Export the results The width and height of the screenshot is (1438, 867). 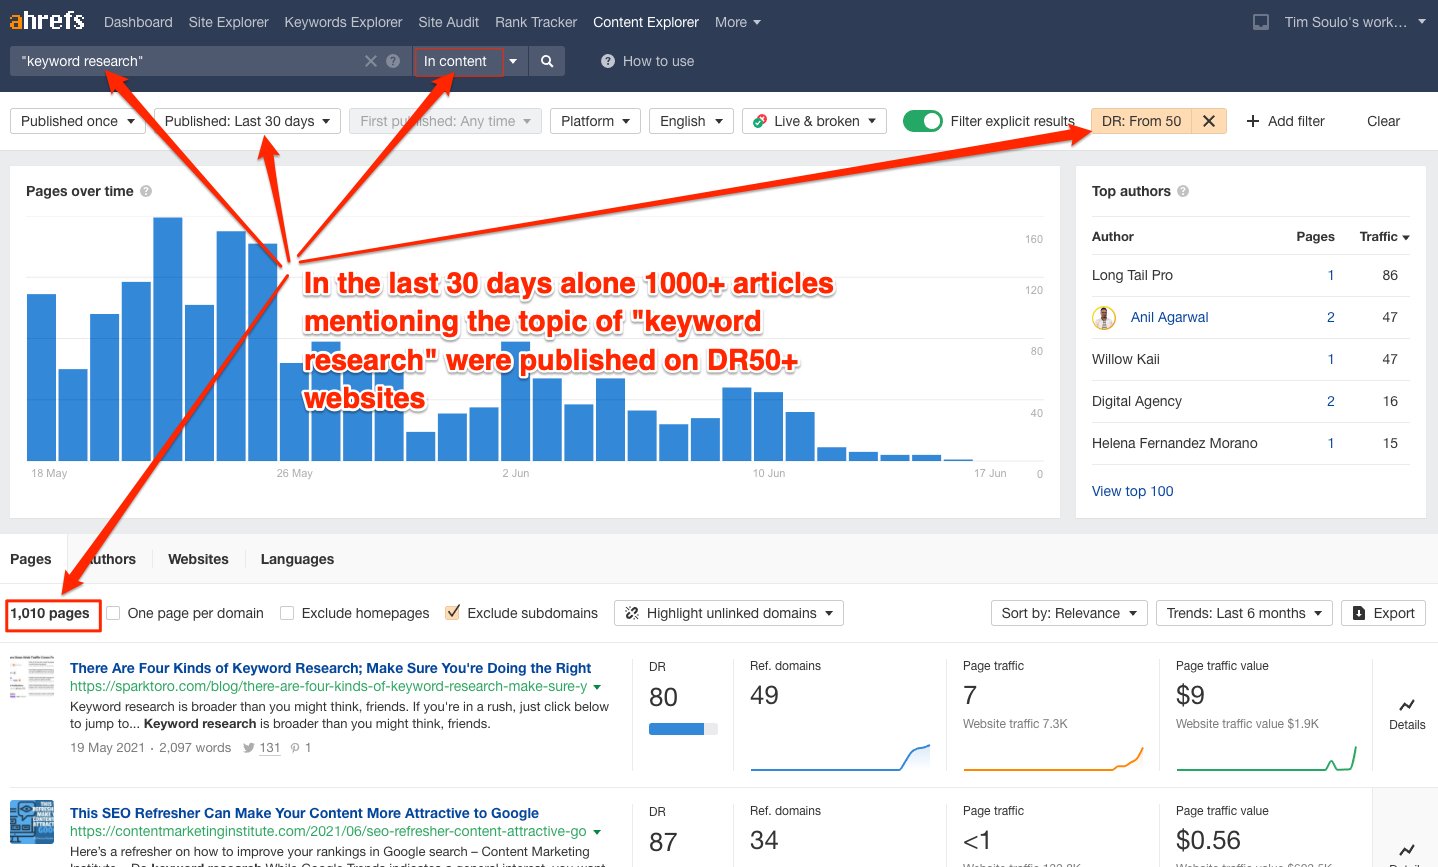tap(1384, 613)
